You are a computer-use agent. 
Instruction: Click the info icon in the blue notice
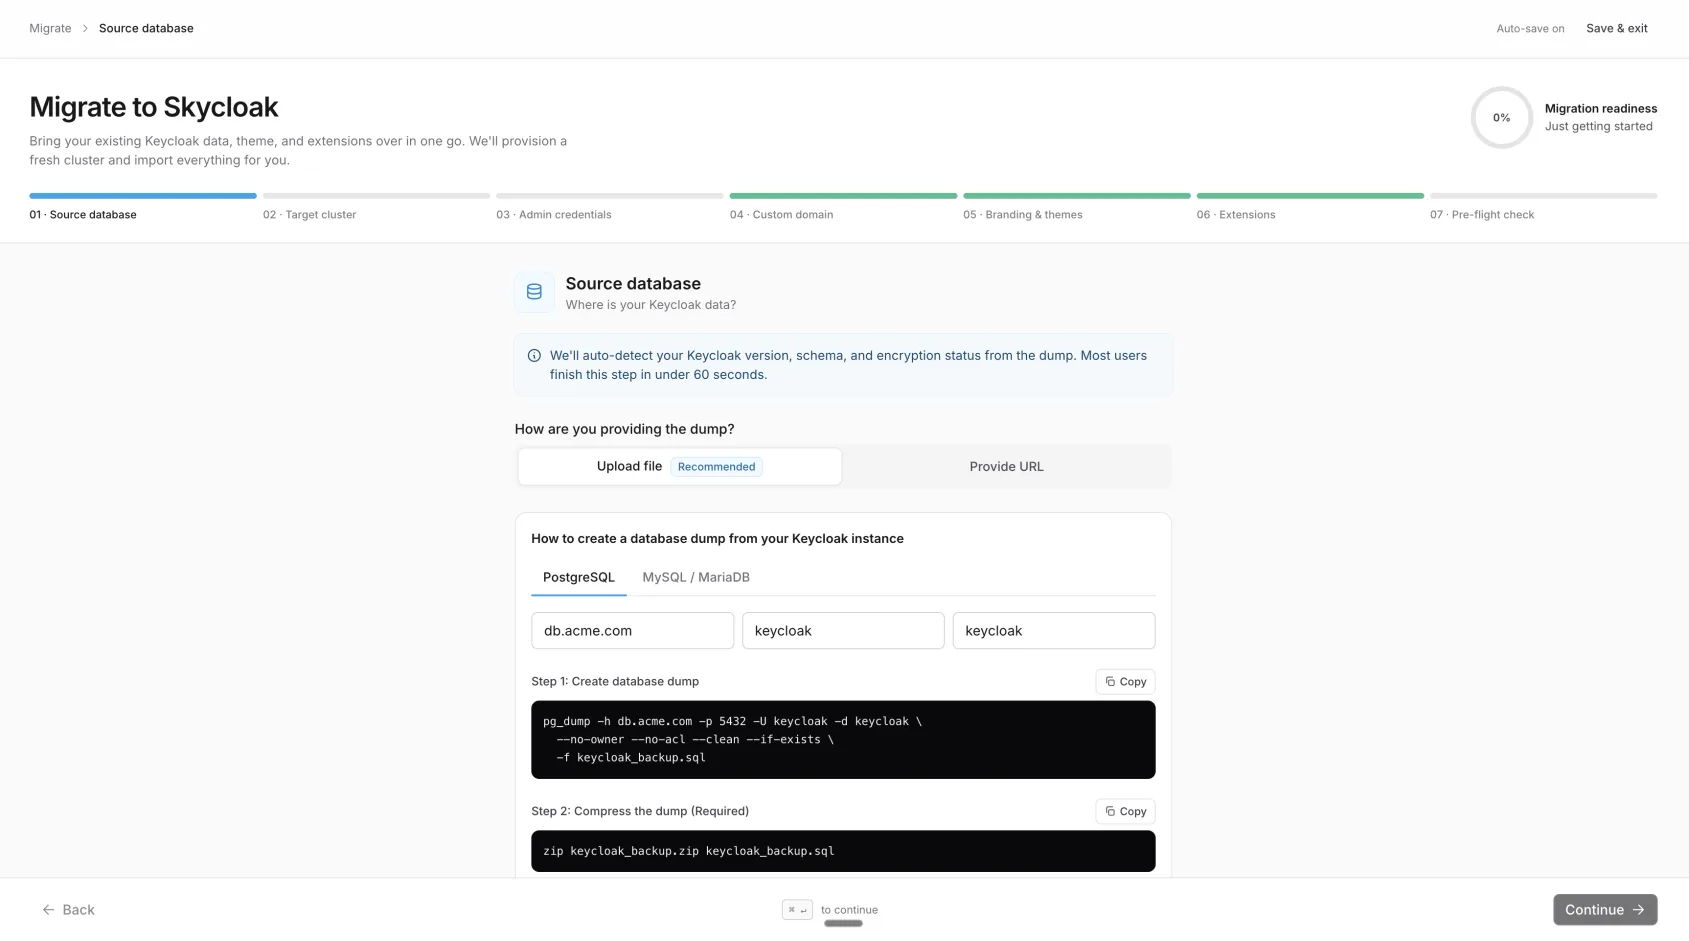[x=534, y=355]
